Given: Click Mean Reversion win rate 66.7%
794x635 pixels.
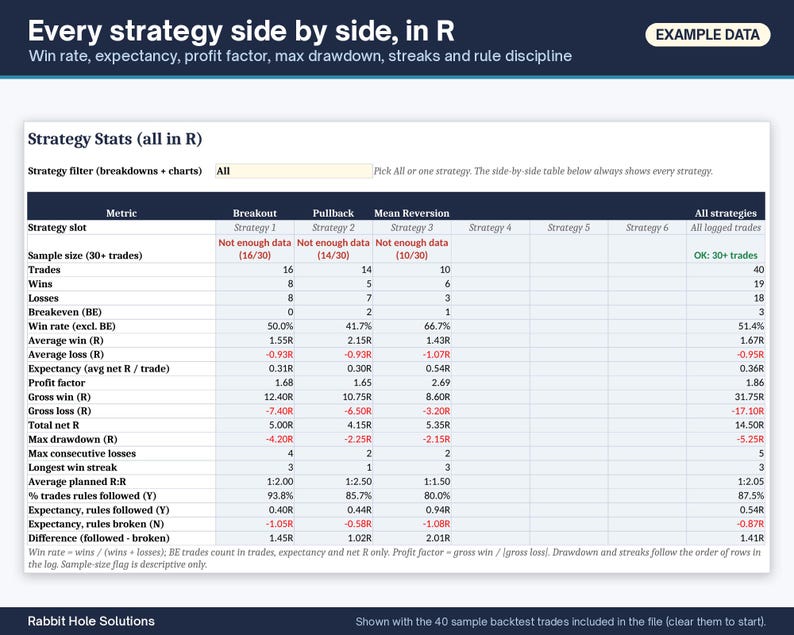Looking at the screenshot, I should click(437, 326).
